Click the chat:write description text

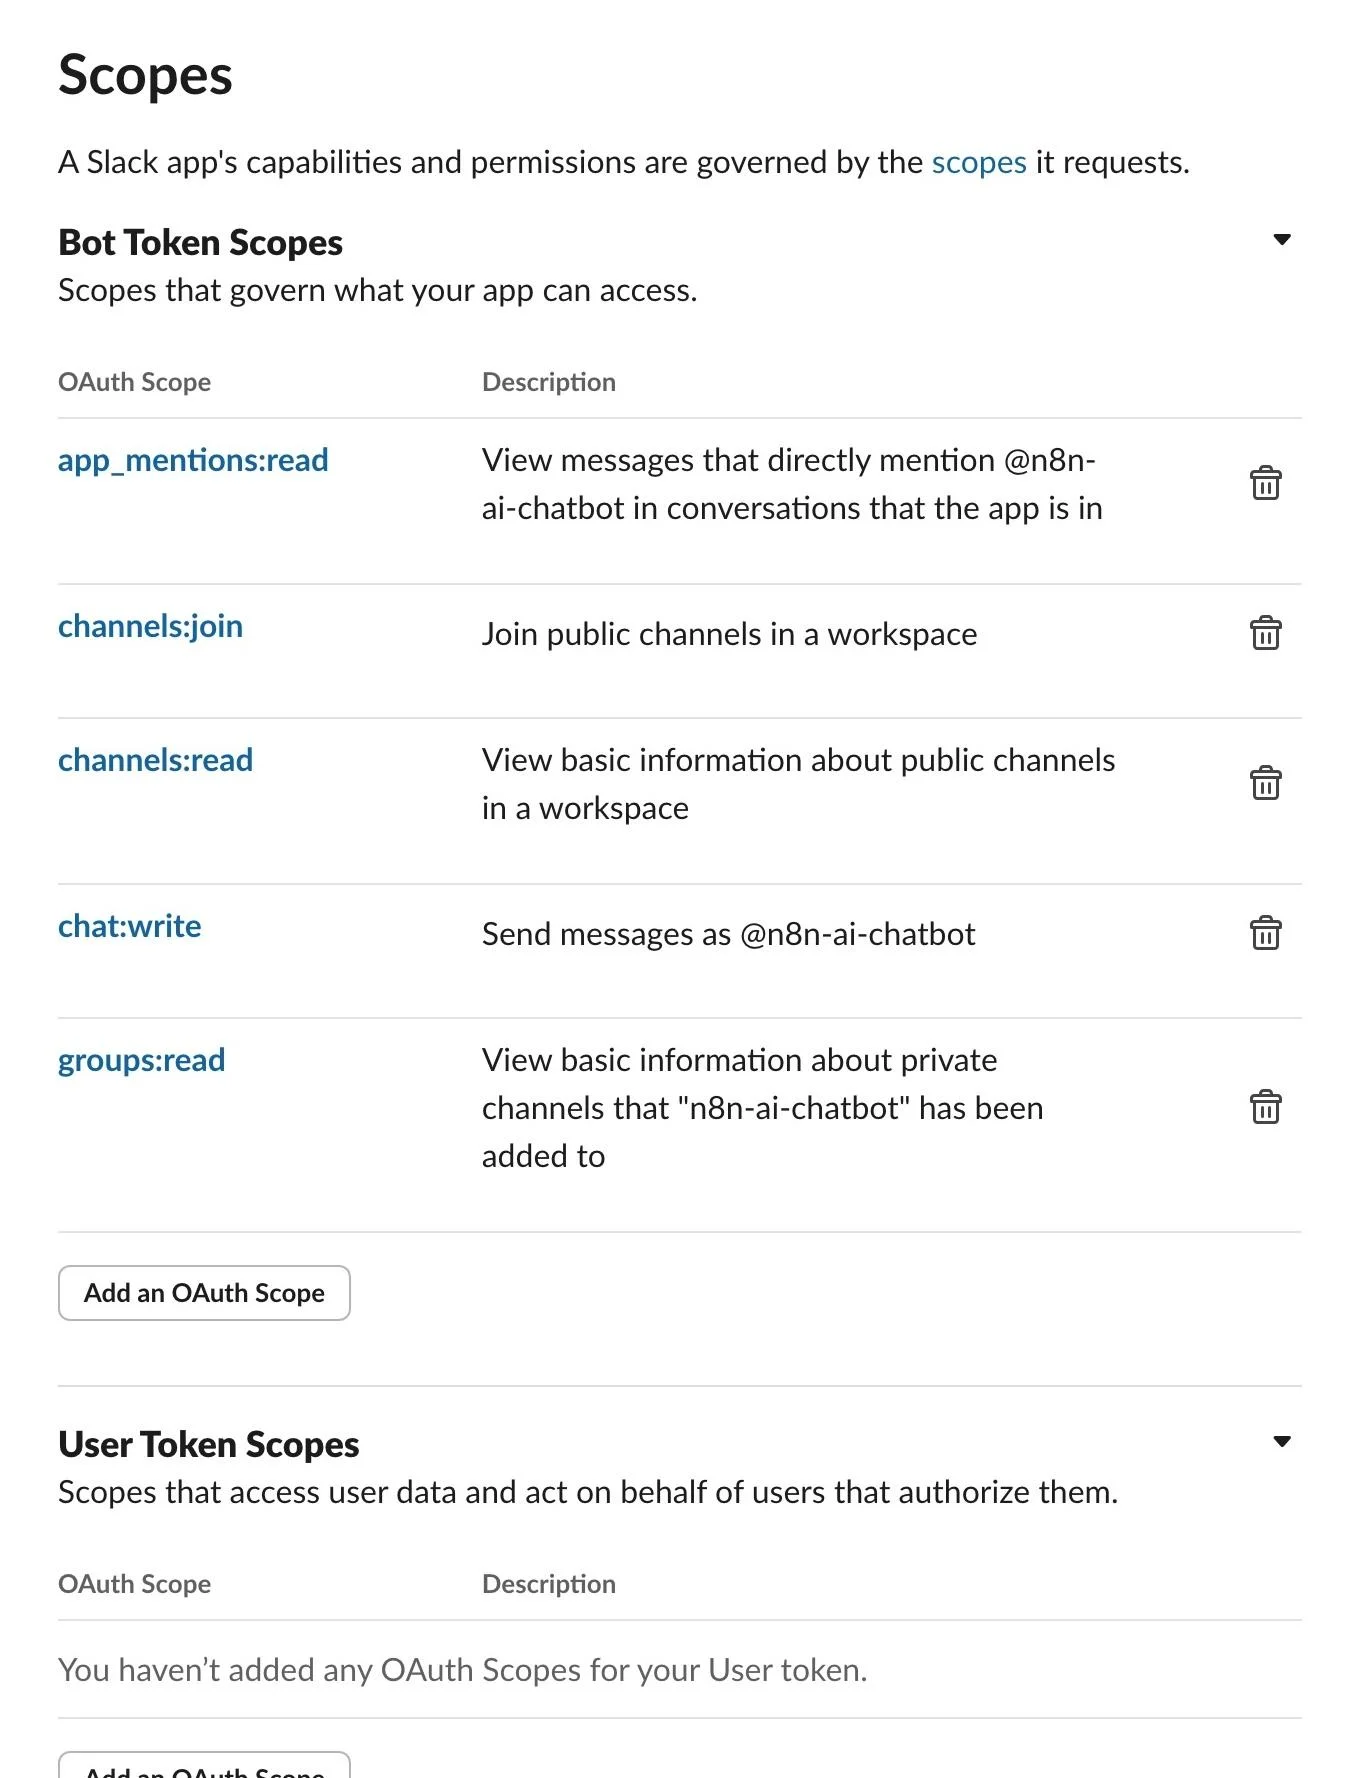click(x=728, y=934)
